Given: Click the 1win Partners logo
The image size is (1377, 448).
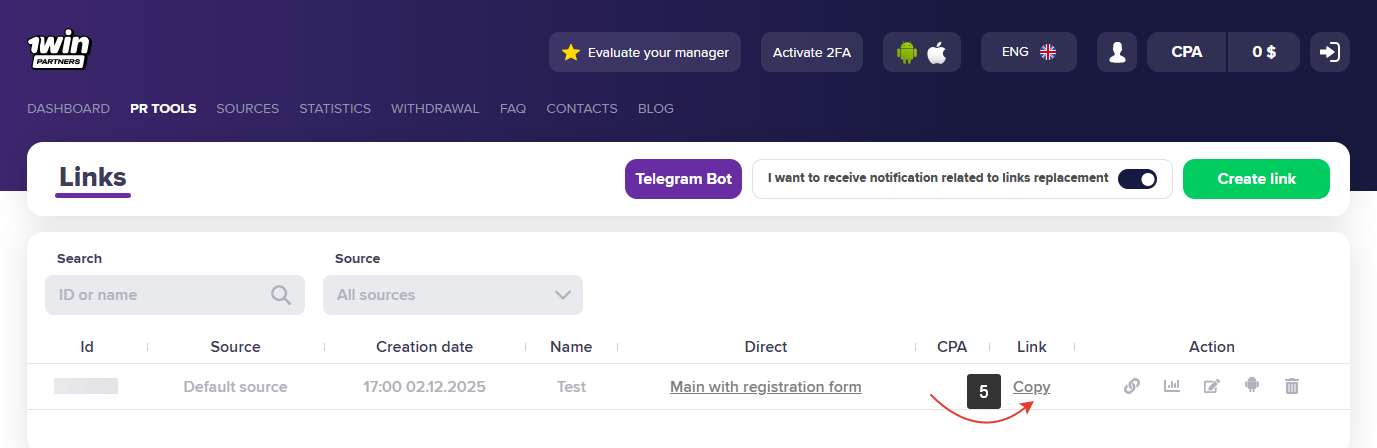Looking at the screenshot, I should click(x=59, y=51).
